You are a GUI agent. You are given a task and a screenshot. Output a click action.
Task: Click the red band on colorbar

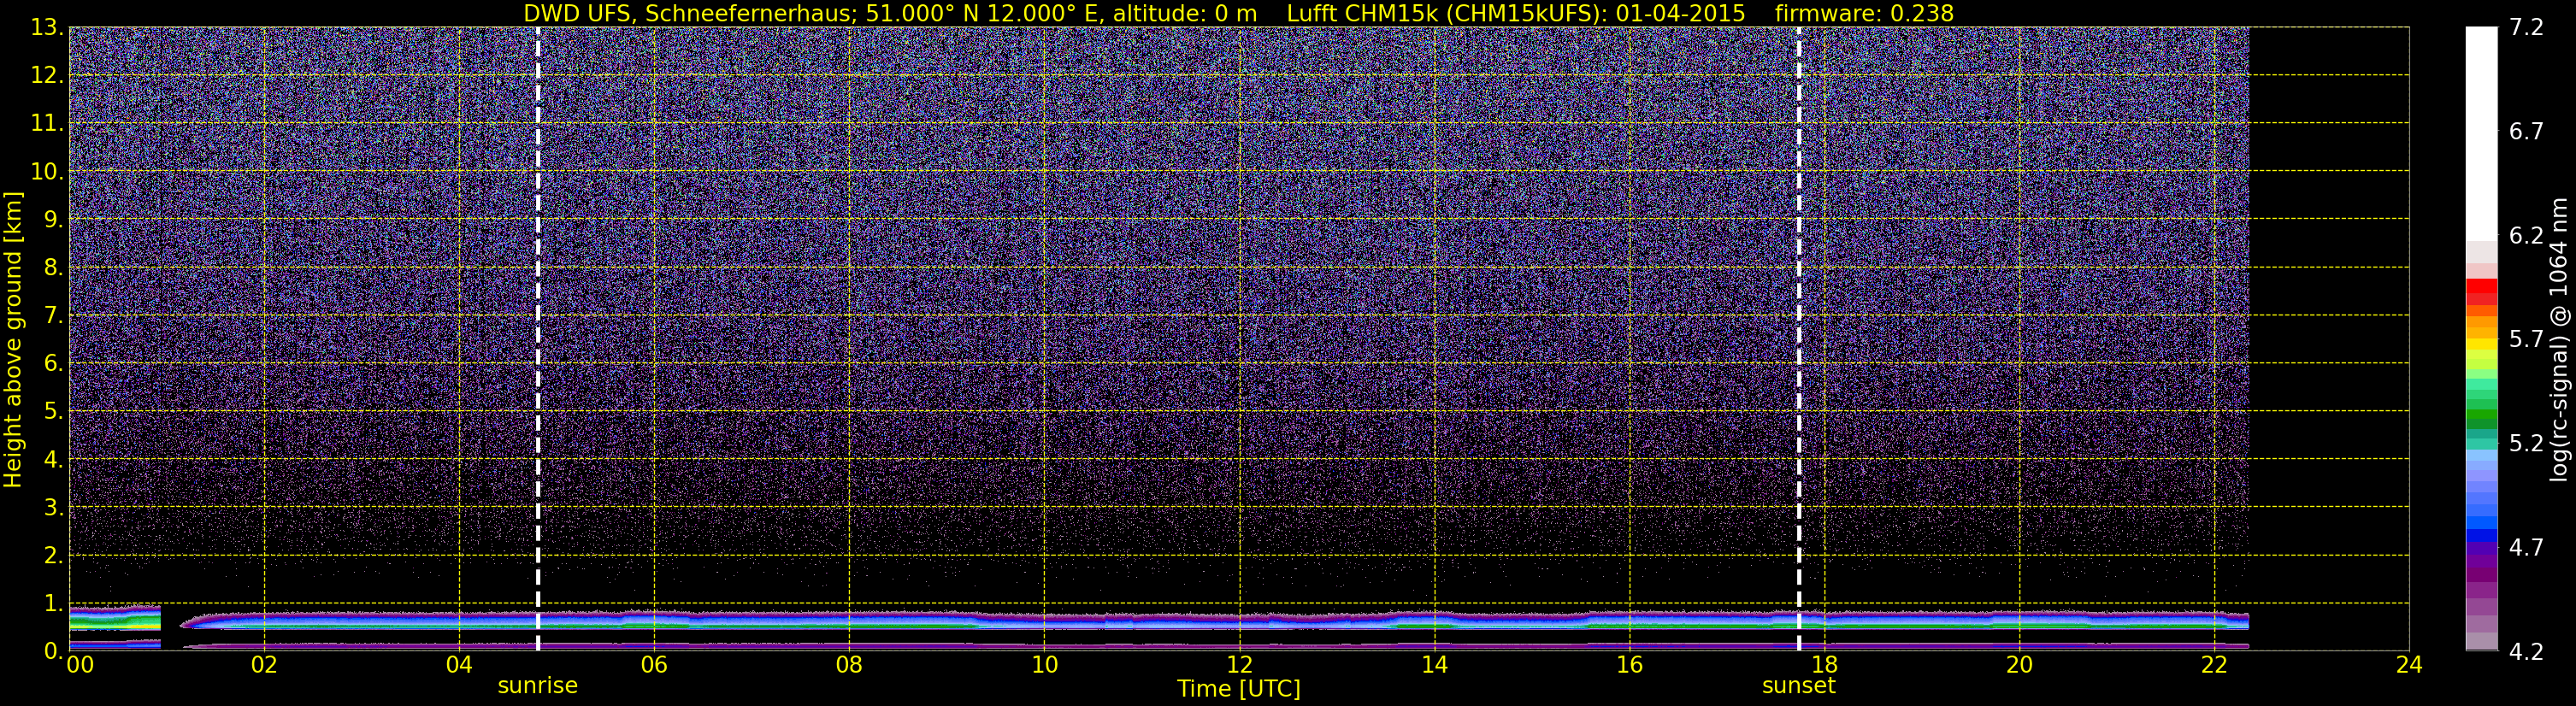click(2481, 291)
